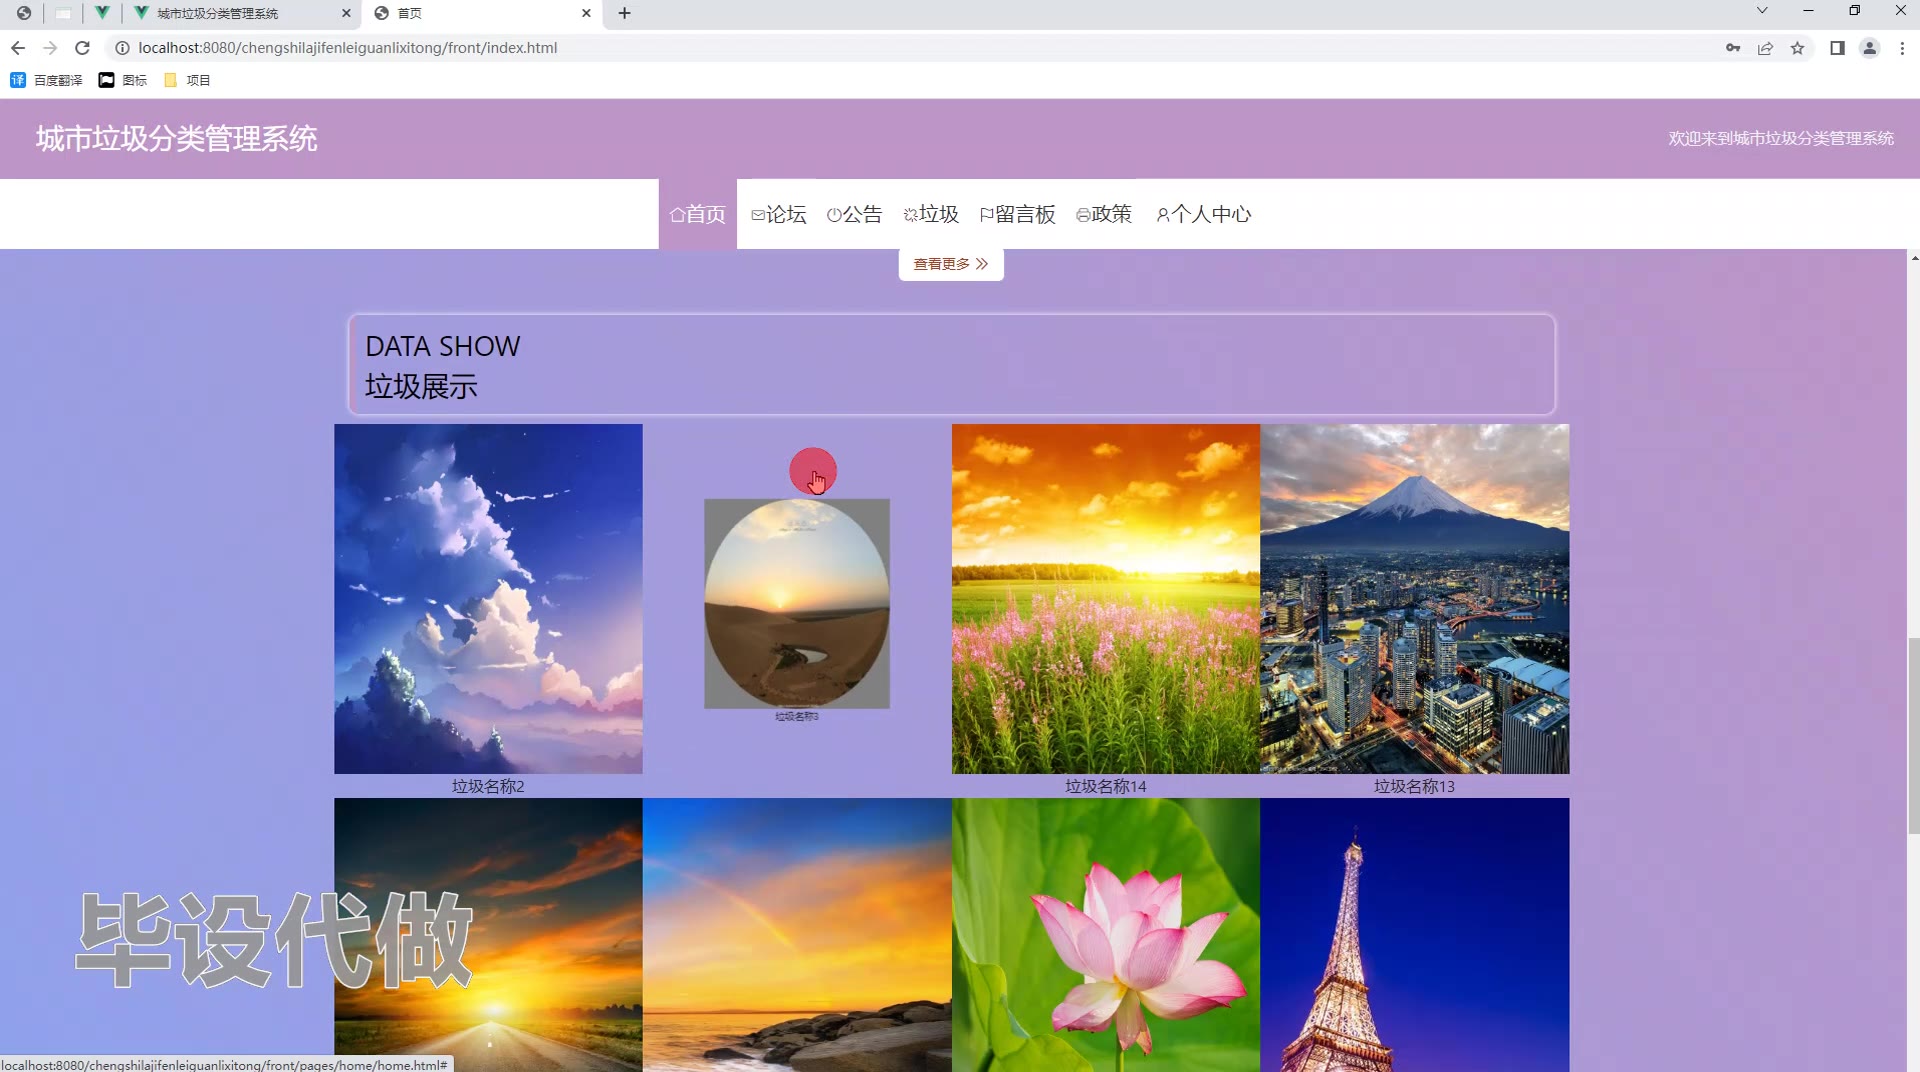Open the Mount Fuji city 垃圾名称13 image
Image resolution: width=1920 pixels, height=1072 pixels.
(1415, 598)
